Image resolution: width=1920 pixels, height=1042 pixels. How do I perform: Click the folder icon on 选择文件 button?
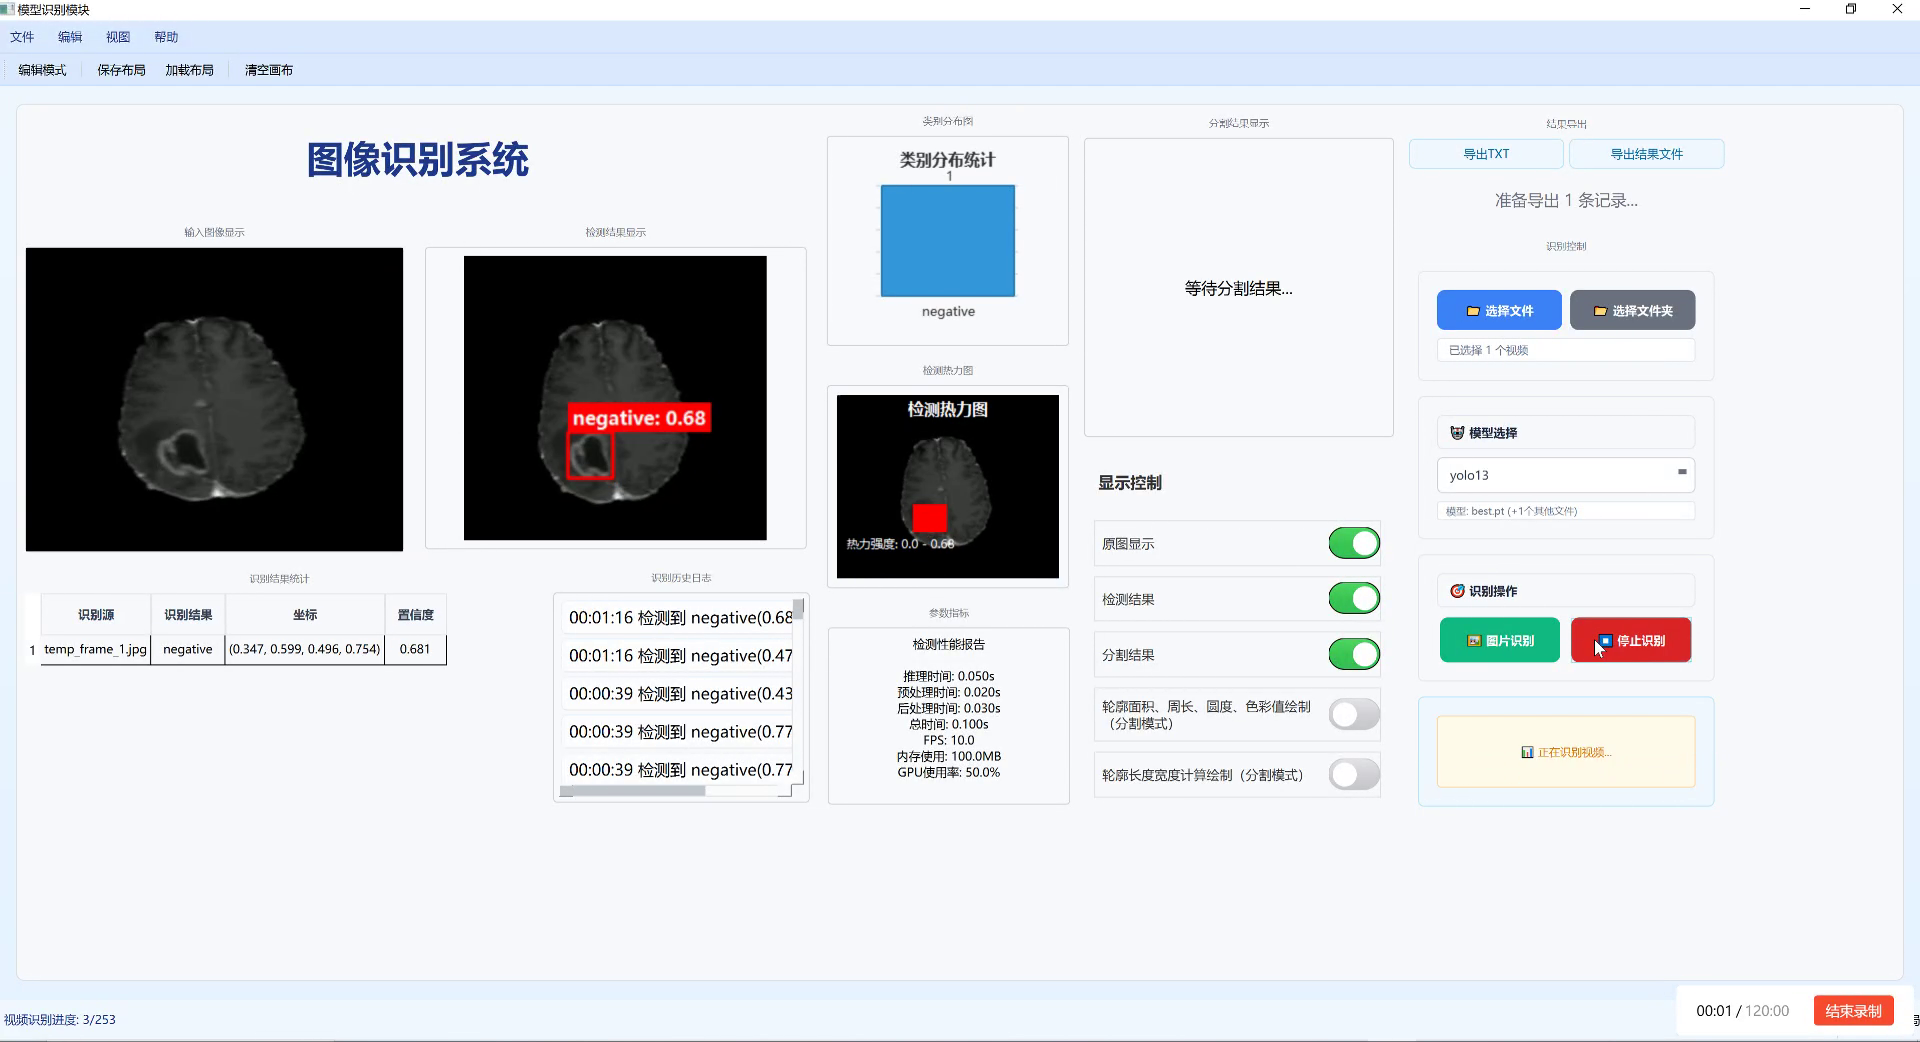click(x=1473, y=311)
